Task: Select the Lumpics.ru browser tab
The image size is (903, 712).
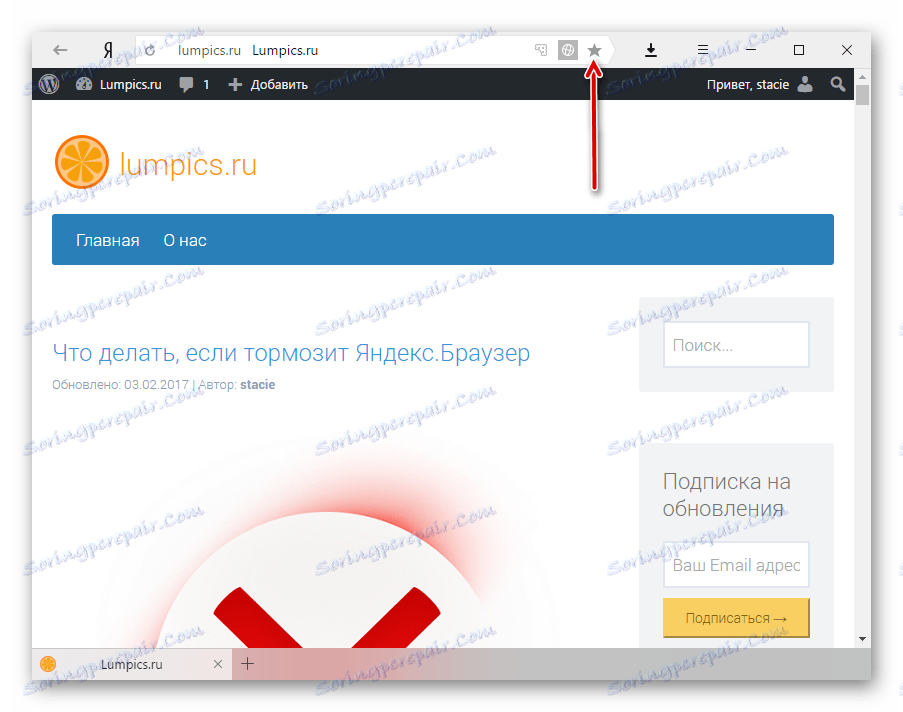Action: (x=132, y=664)
